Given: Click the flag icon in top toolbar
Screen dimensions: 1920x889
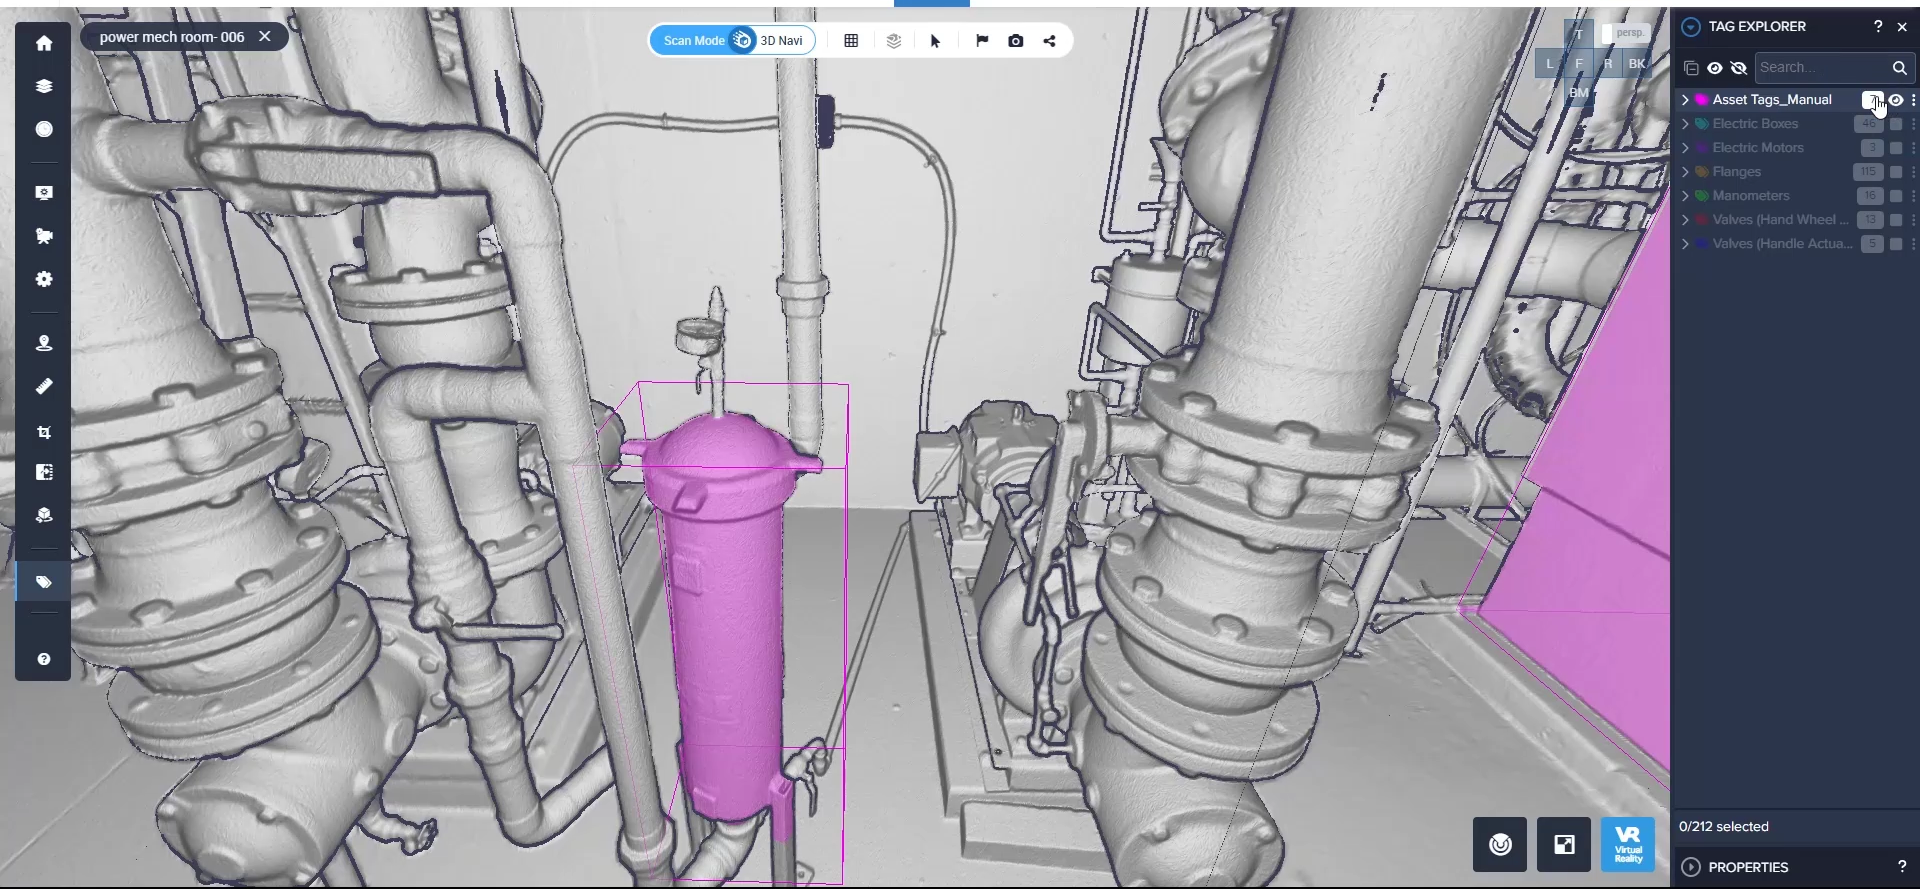Looking at the screenshot, I should [x=982, y=41].
